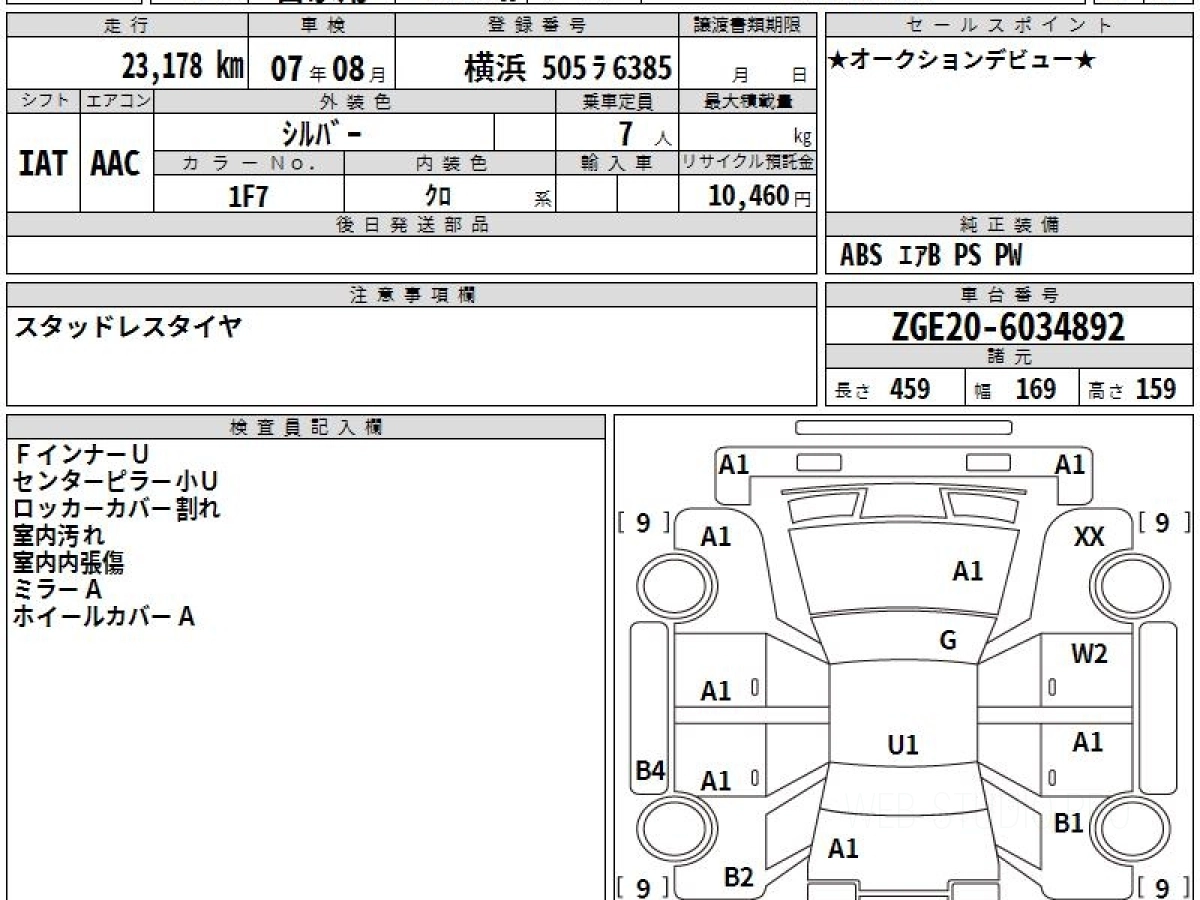Select the 外装色 header
The width and height of the screenshot is (1200, 900).
[x=355, y=101]
